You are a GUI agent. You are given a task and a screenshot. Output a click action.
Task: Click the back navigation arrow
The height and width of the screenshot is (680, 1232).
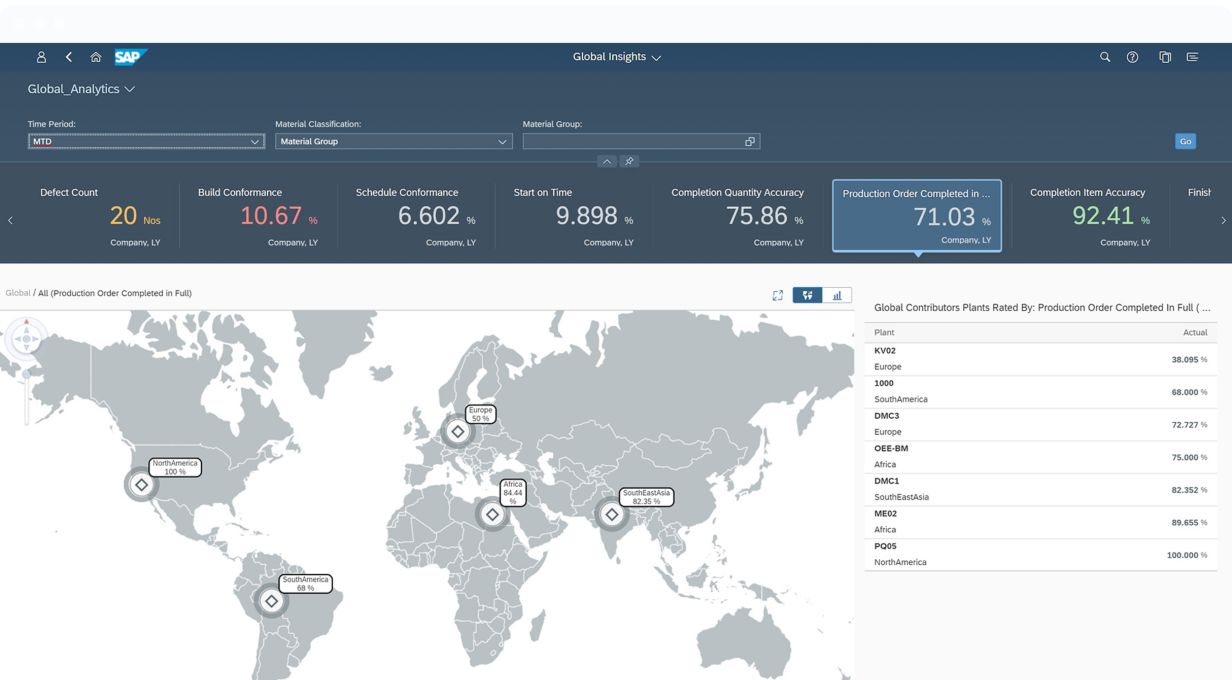pos(69,57)
